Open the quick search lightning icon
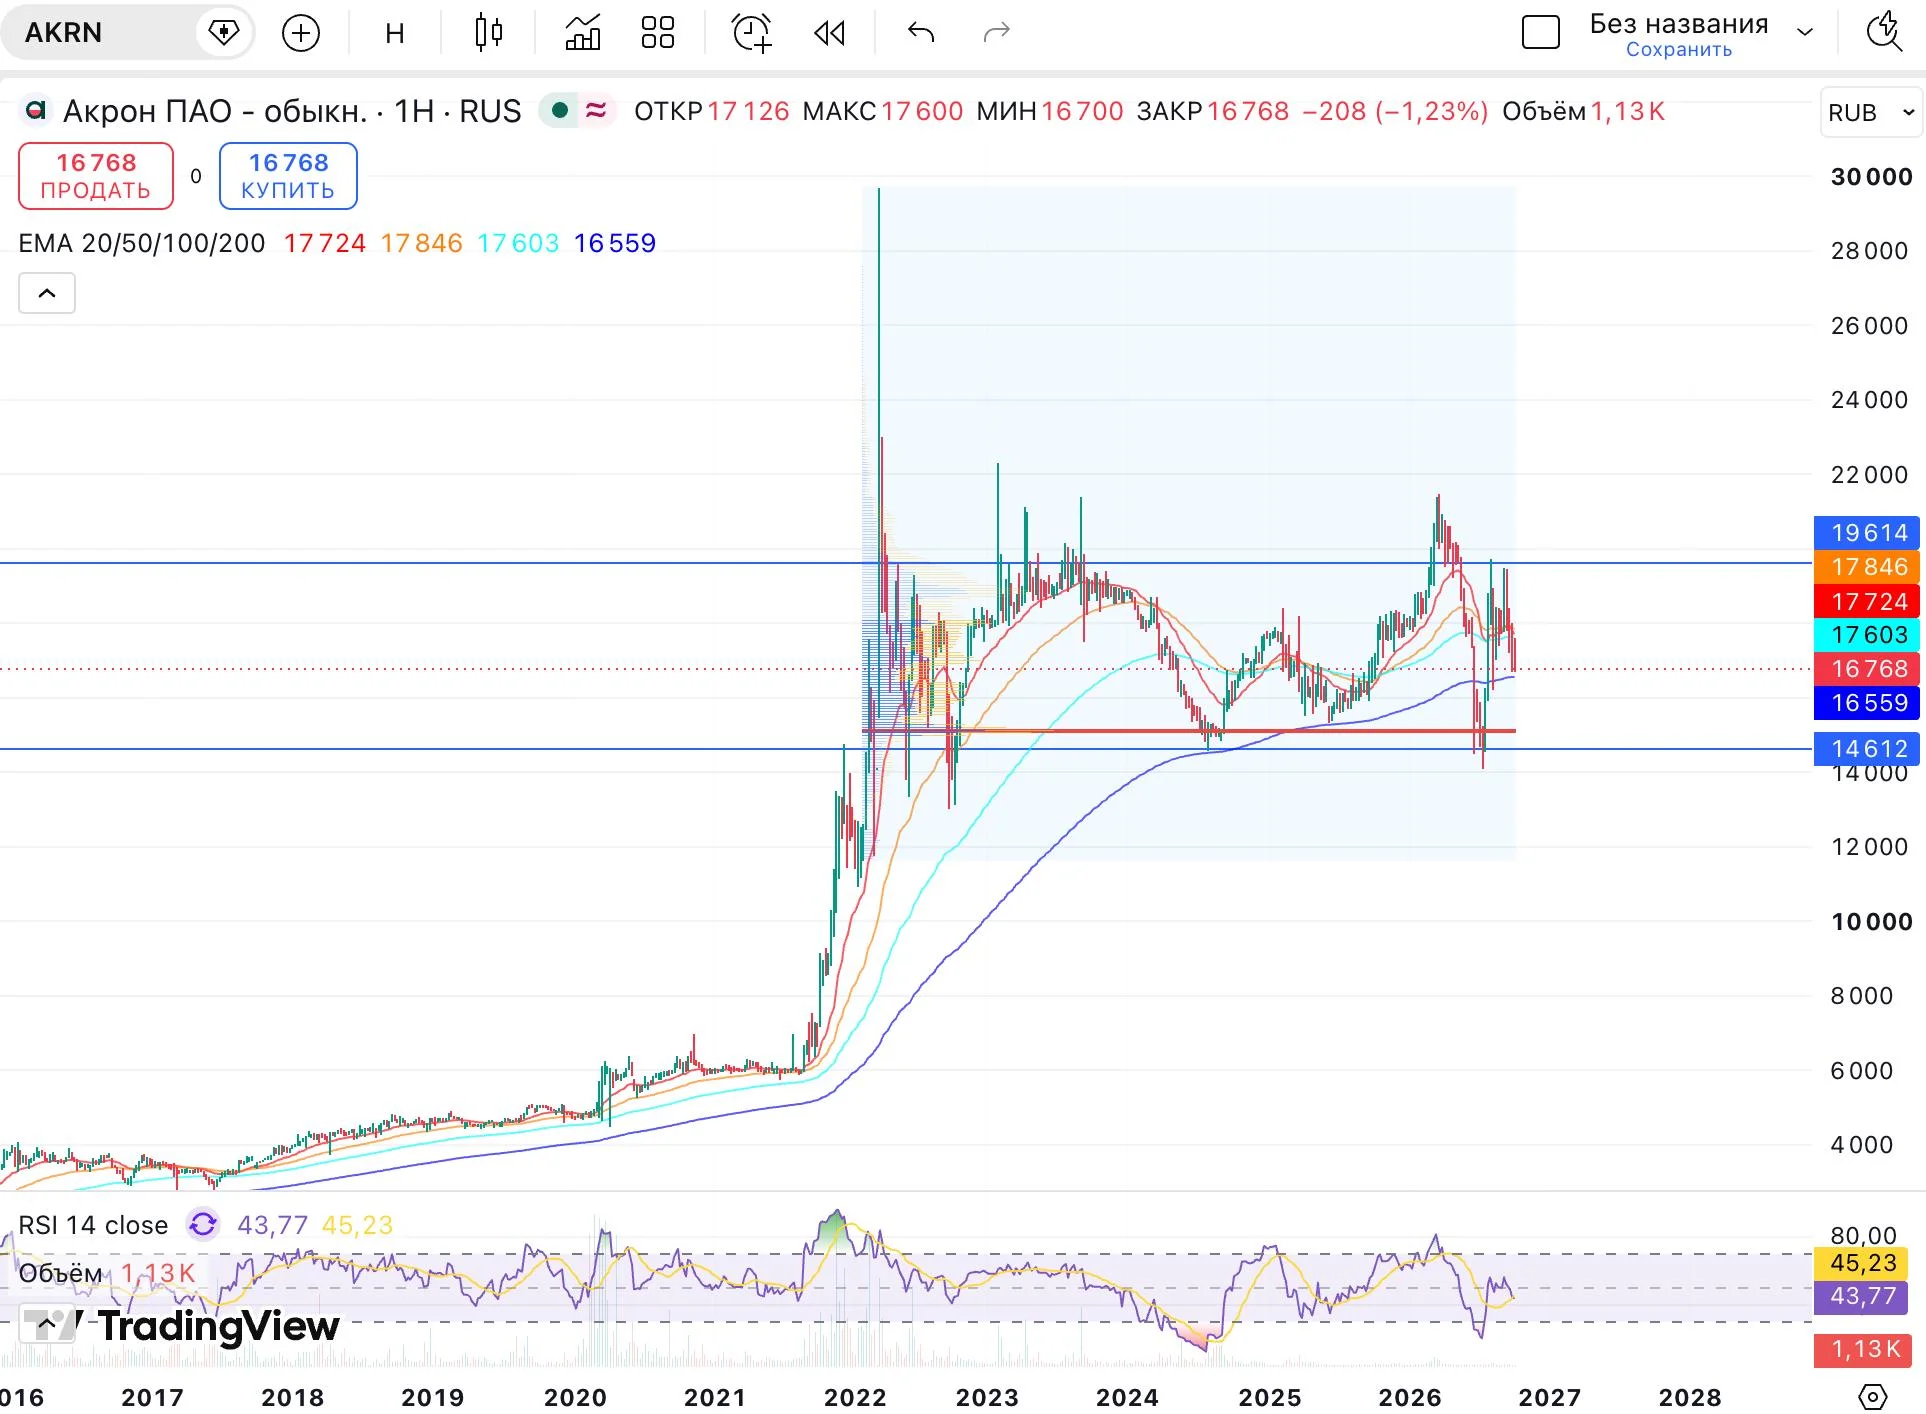 pos(1885,32)
